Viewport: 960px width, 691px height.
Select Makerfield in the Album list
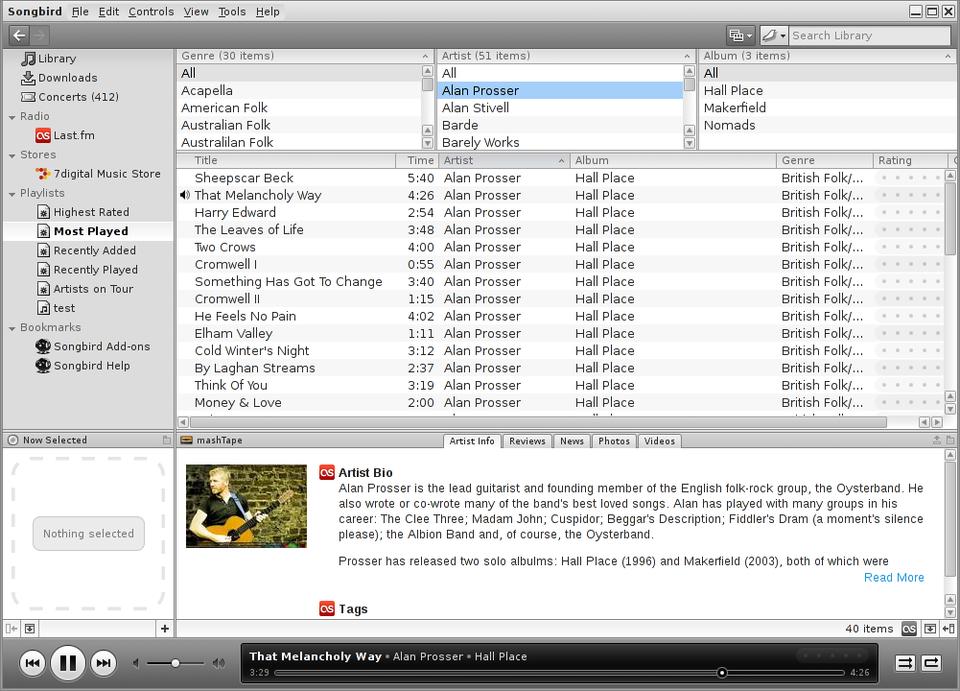[734, 108]
